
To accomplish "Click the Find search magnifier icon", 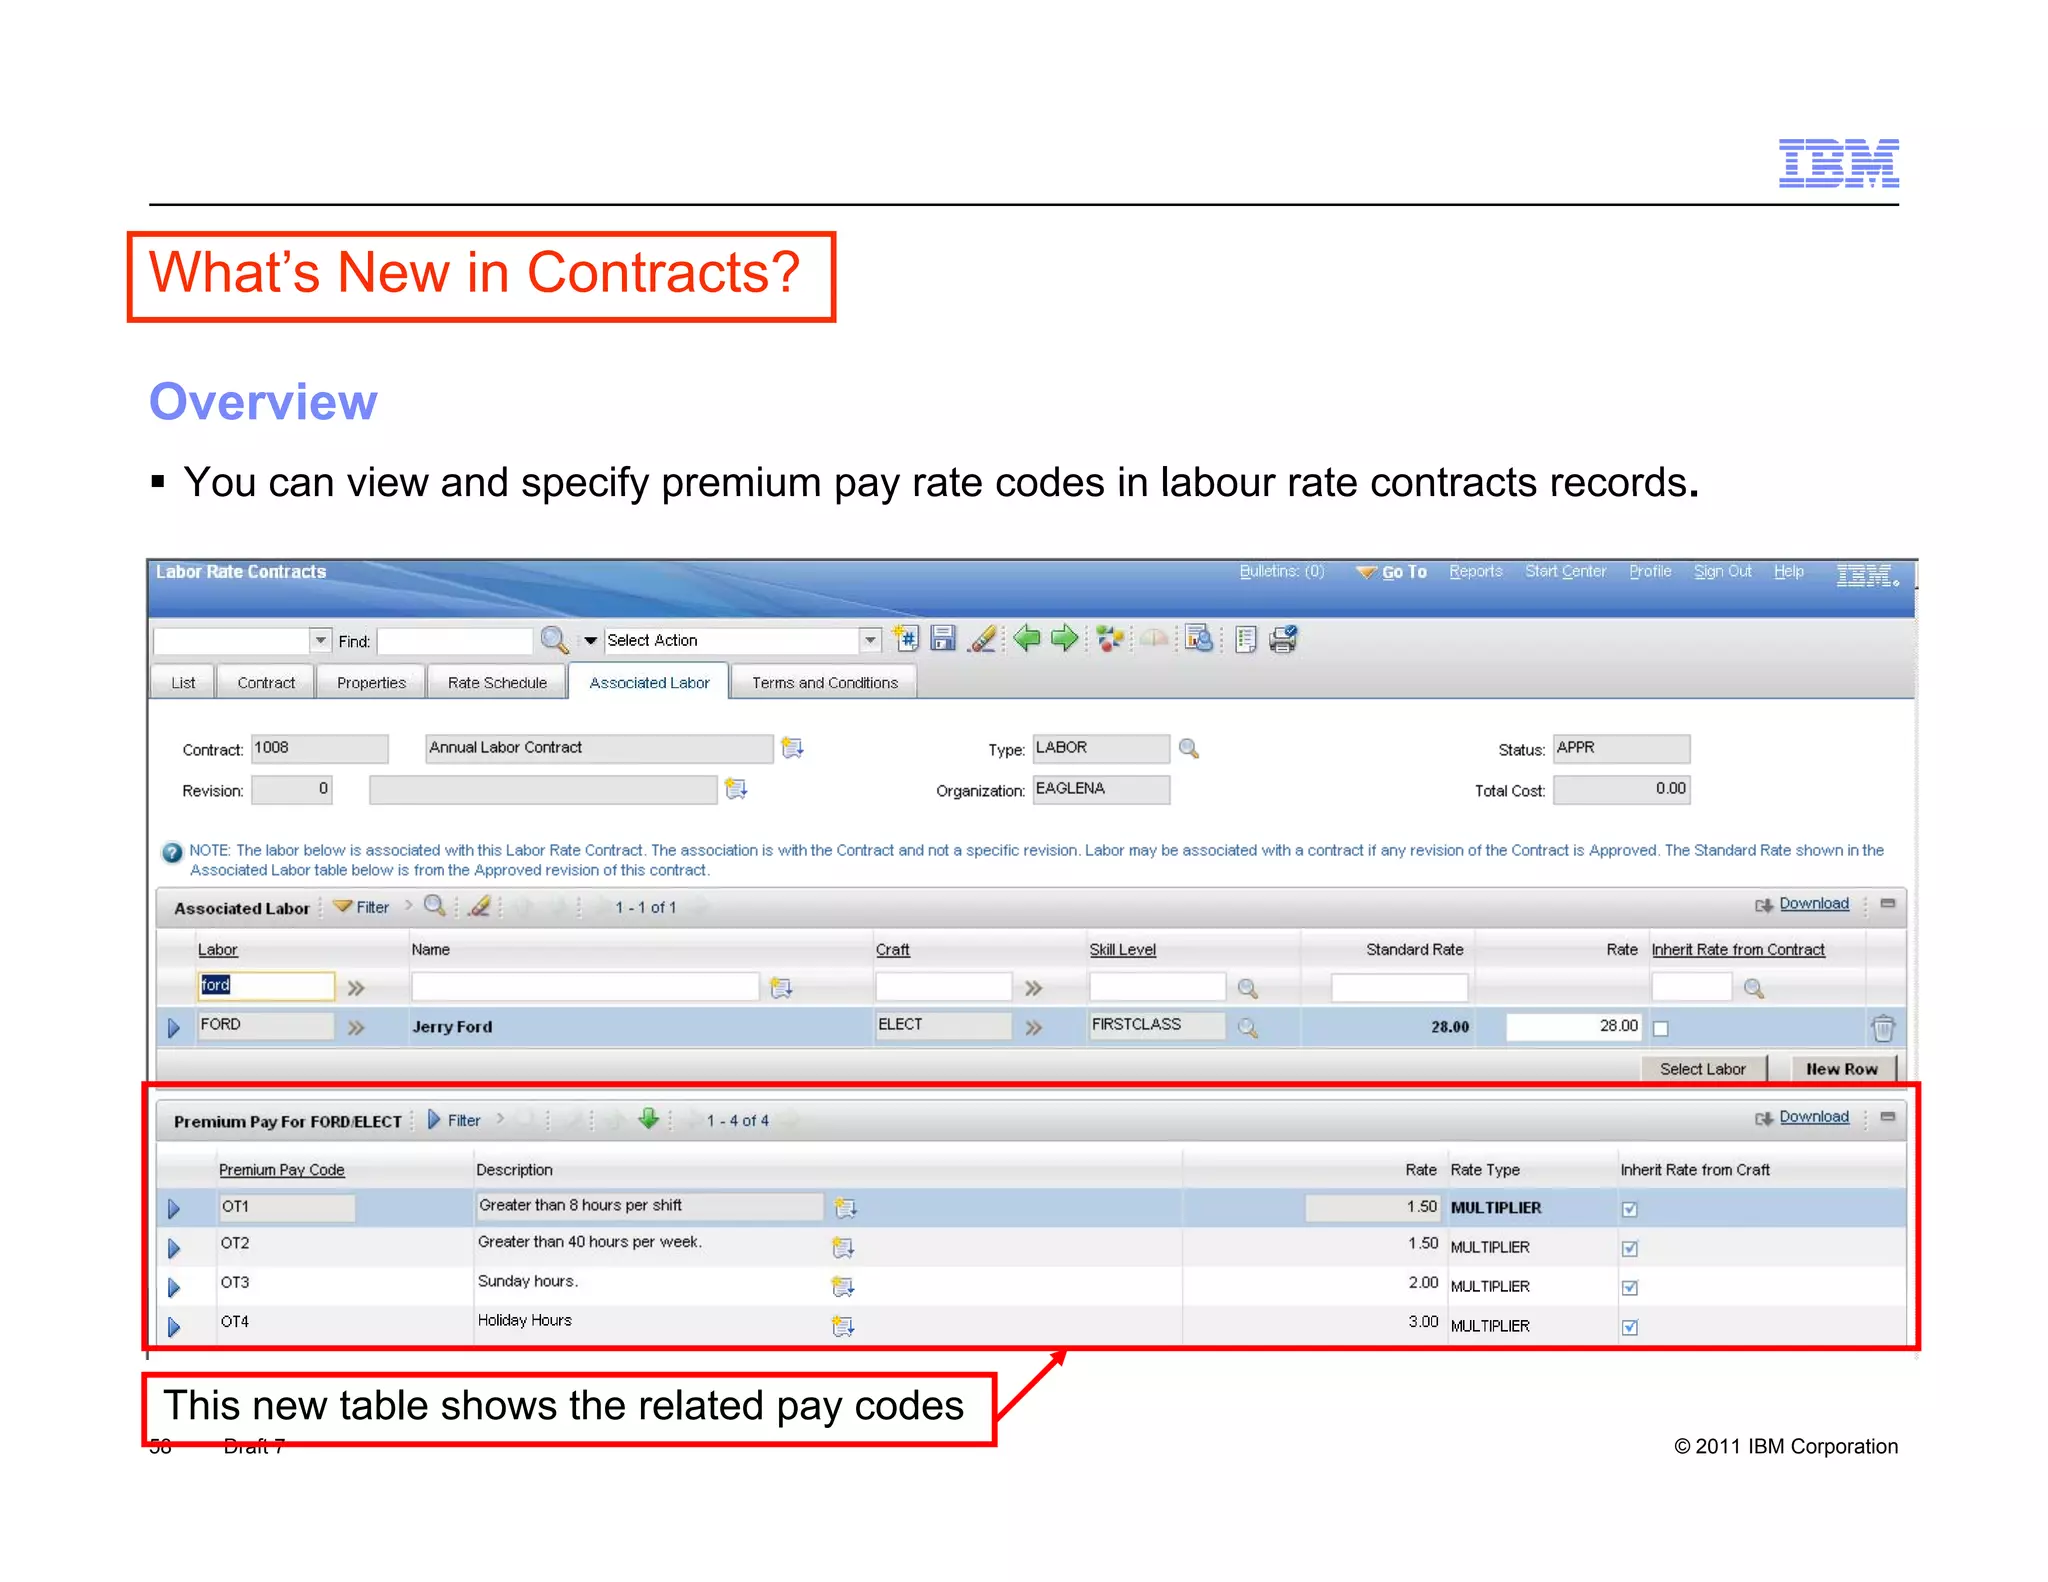I will [x=554, y=640].
